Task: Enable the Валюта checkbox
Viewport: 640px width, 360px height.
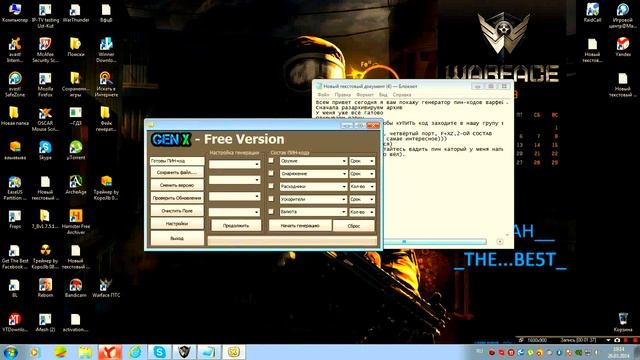Action: pyautogui.click(x=271, y=212)
